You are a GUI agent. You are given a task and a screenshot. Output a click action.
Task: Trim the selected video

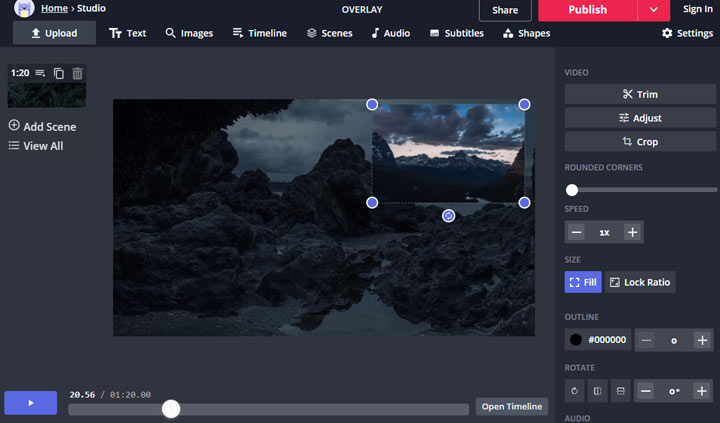pyautogui.click(x=640, y=94)
